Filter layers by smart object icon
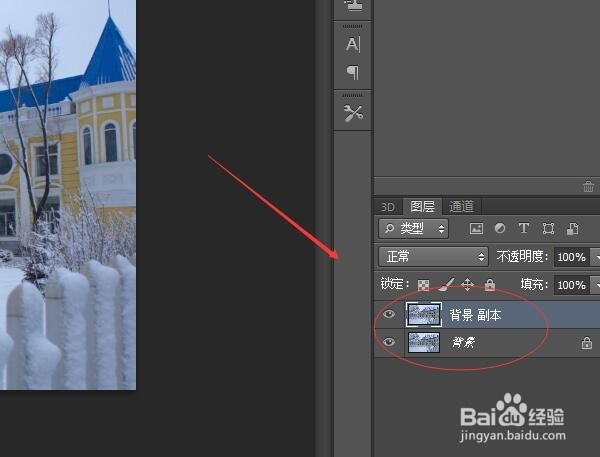This screenshot has height=457, width=600. (572, 228)
